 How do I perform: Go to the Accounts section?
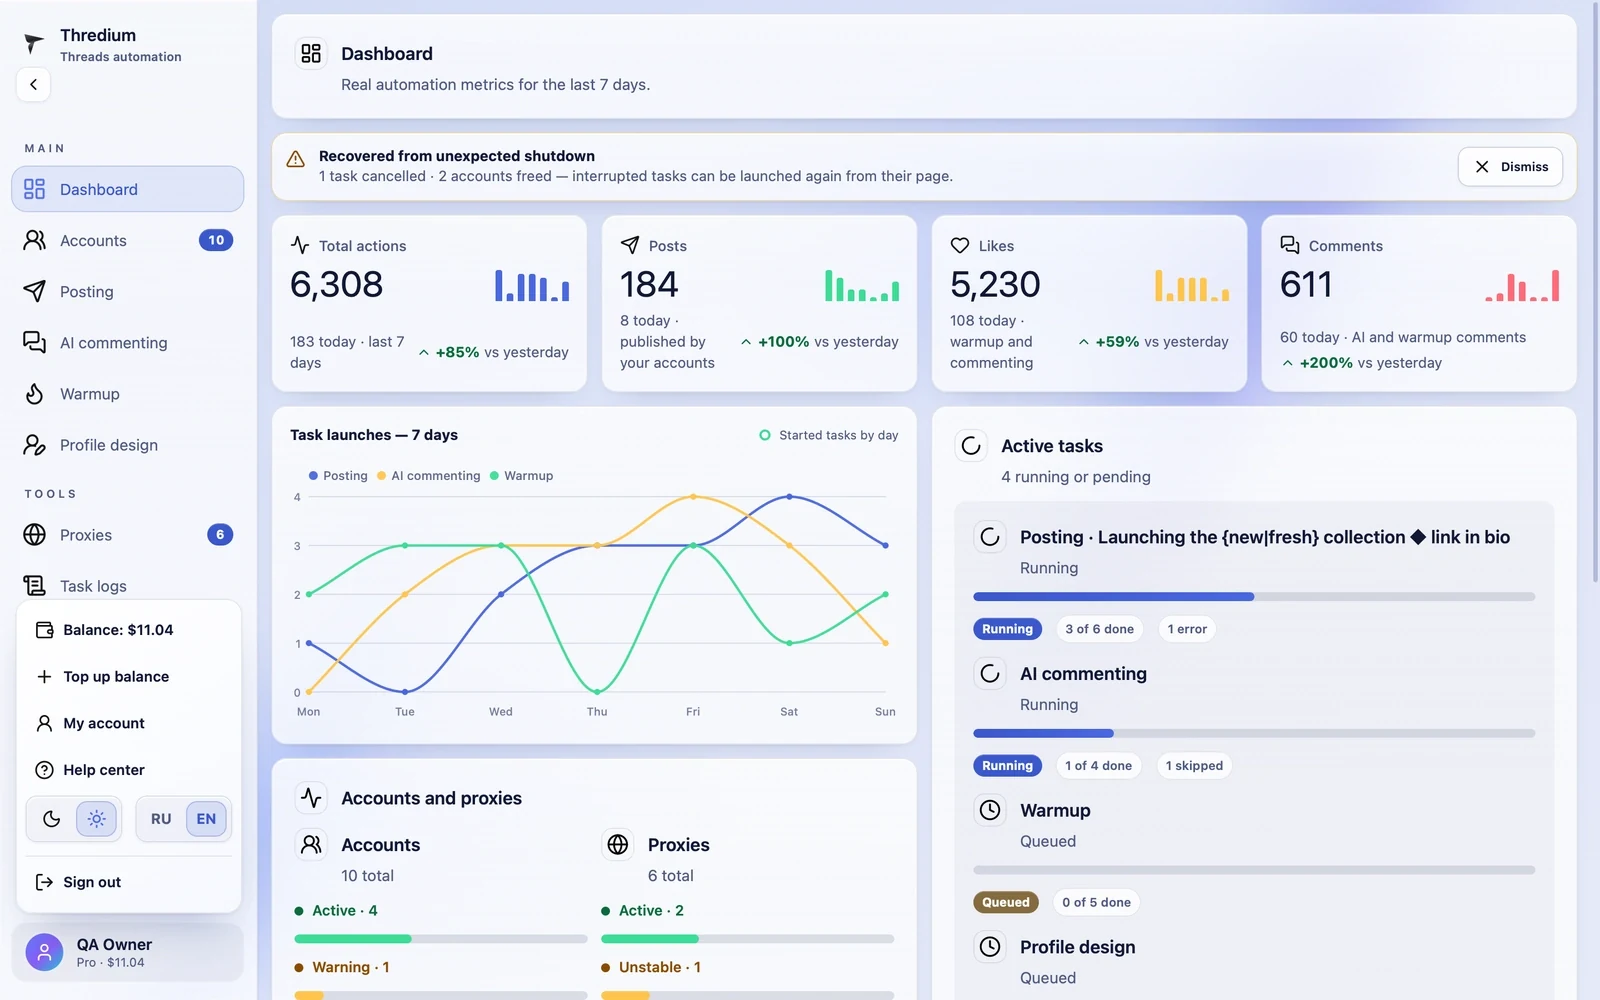[x=127, y=240]
